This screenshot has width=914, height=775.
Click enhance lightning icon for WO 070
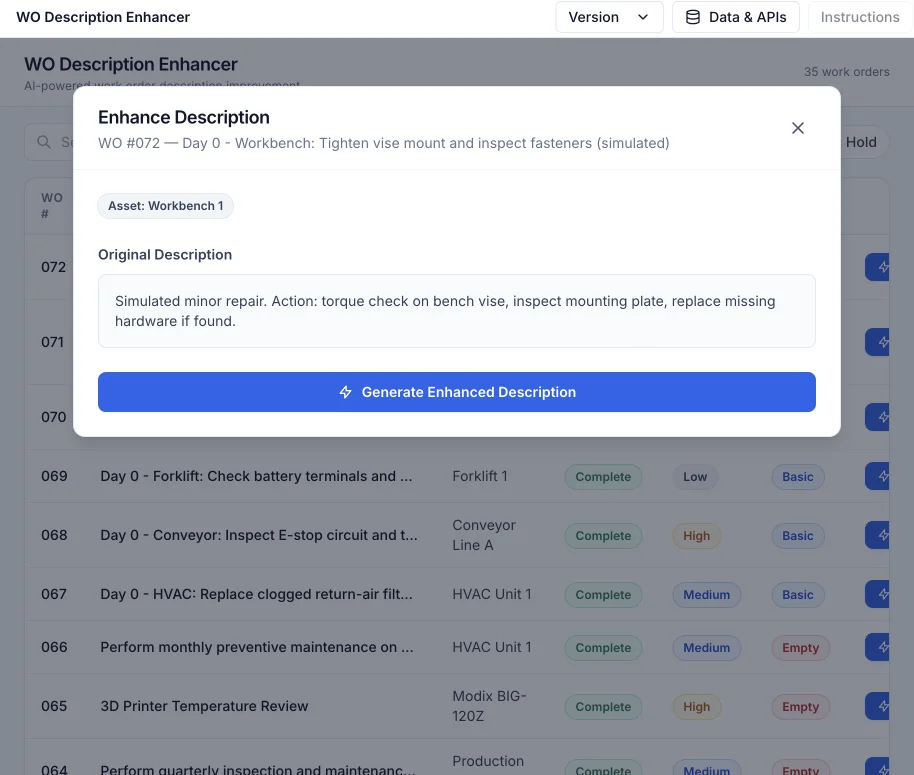pyautogui.click(x=883, y=417)
